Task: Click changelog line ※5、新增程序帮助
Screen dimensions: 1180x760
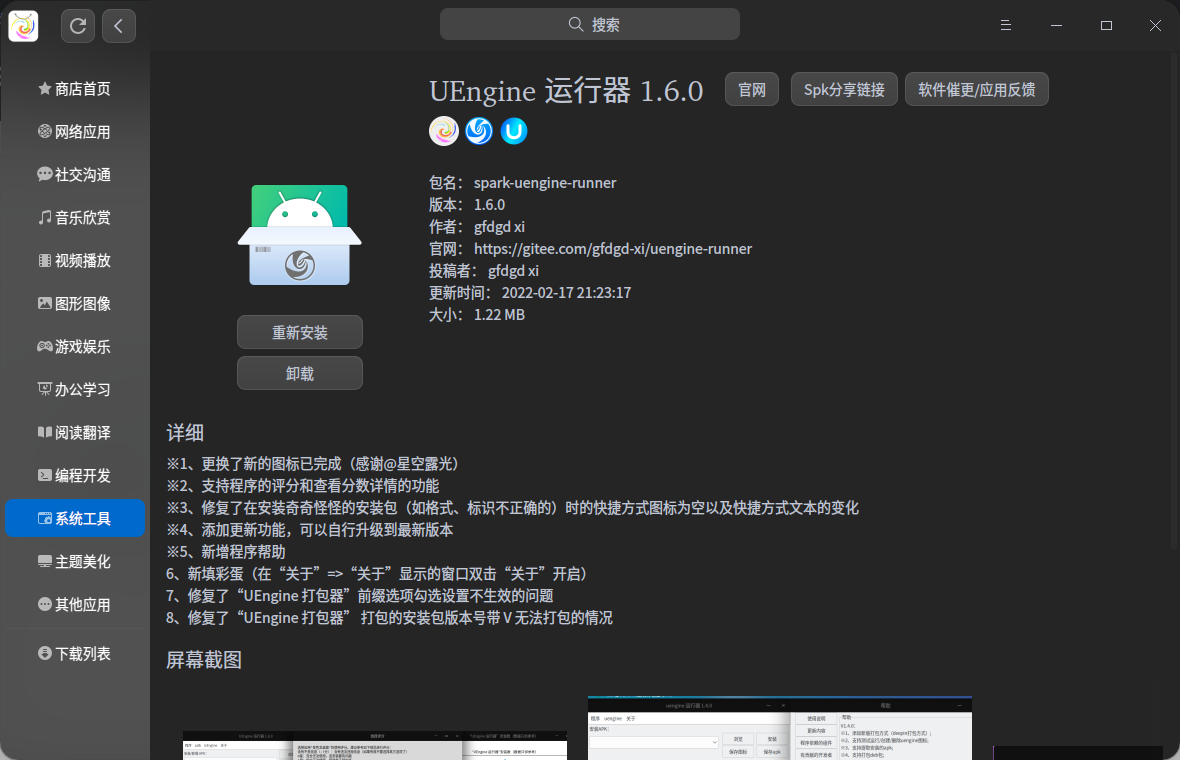Action: click(226, 552)
